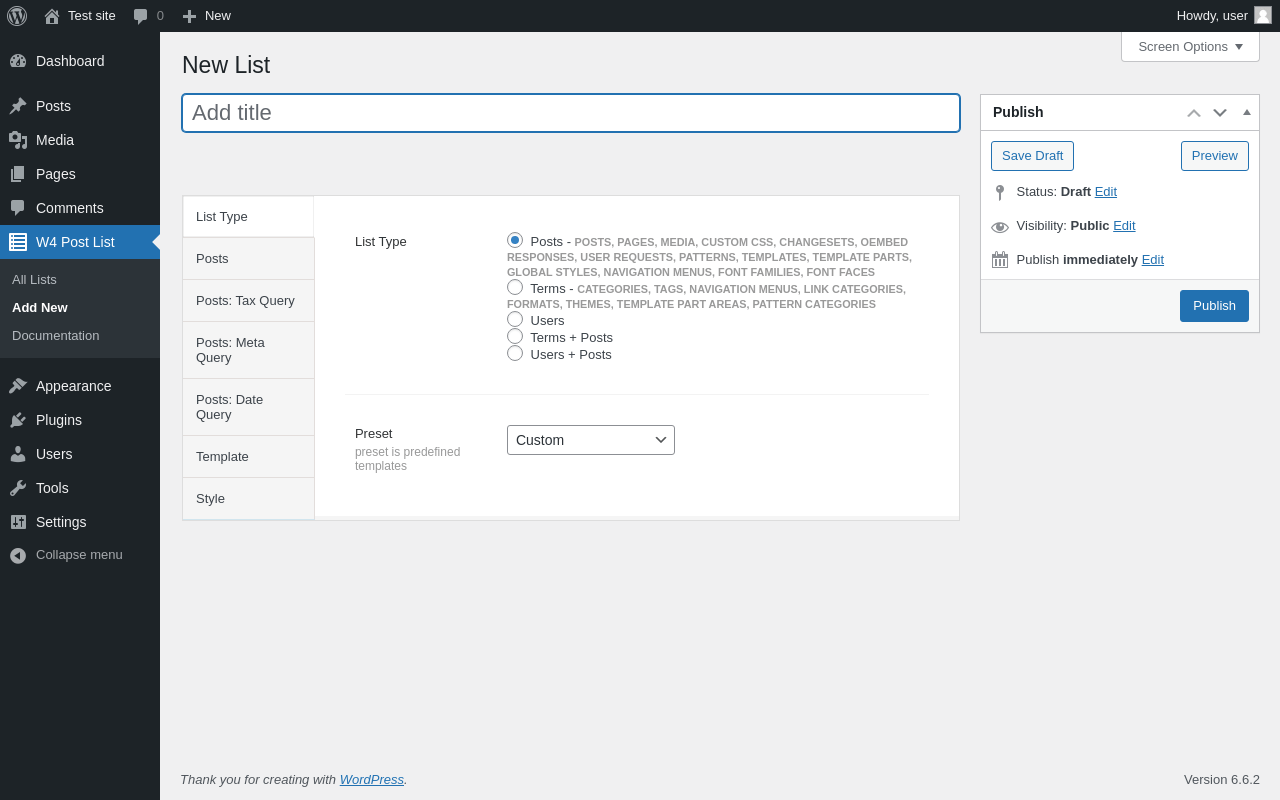This screenshot has height=800, width=1280.
Task: Switch to the Posts: Tax Query tab
Action: point(248,301)
